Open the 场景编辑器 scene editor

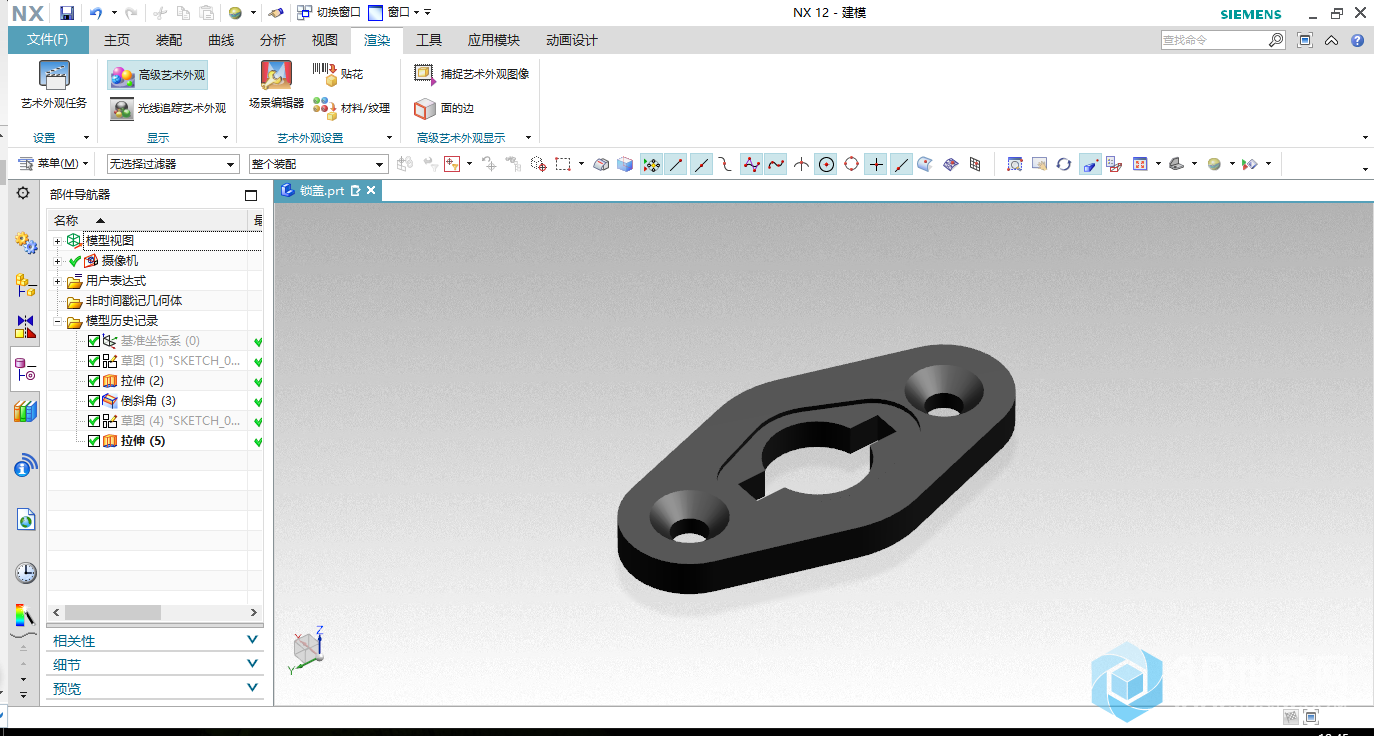click(x=276, y=85)
